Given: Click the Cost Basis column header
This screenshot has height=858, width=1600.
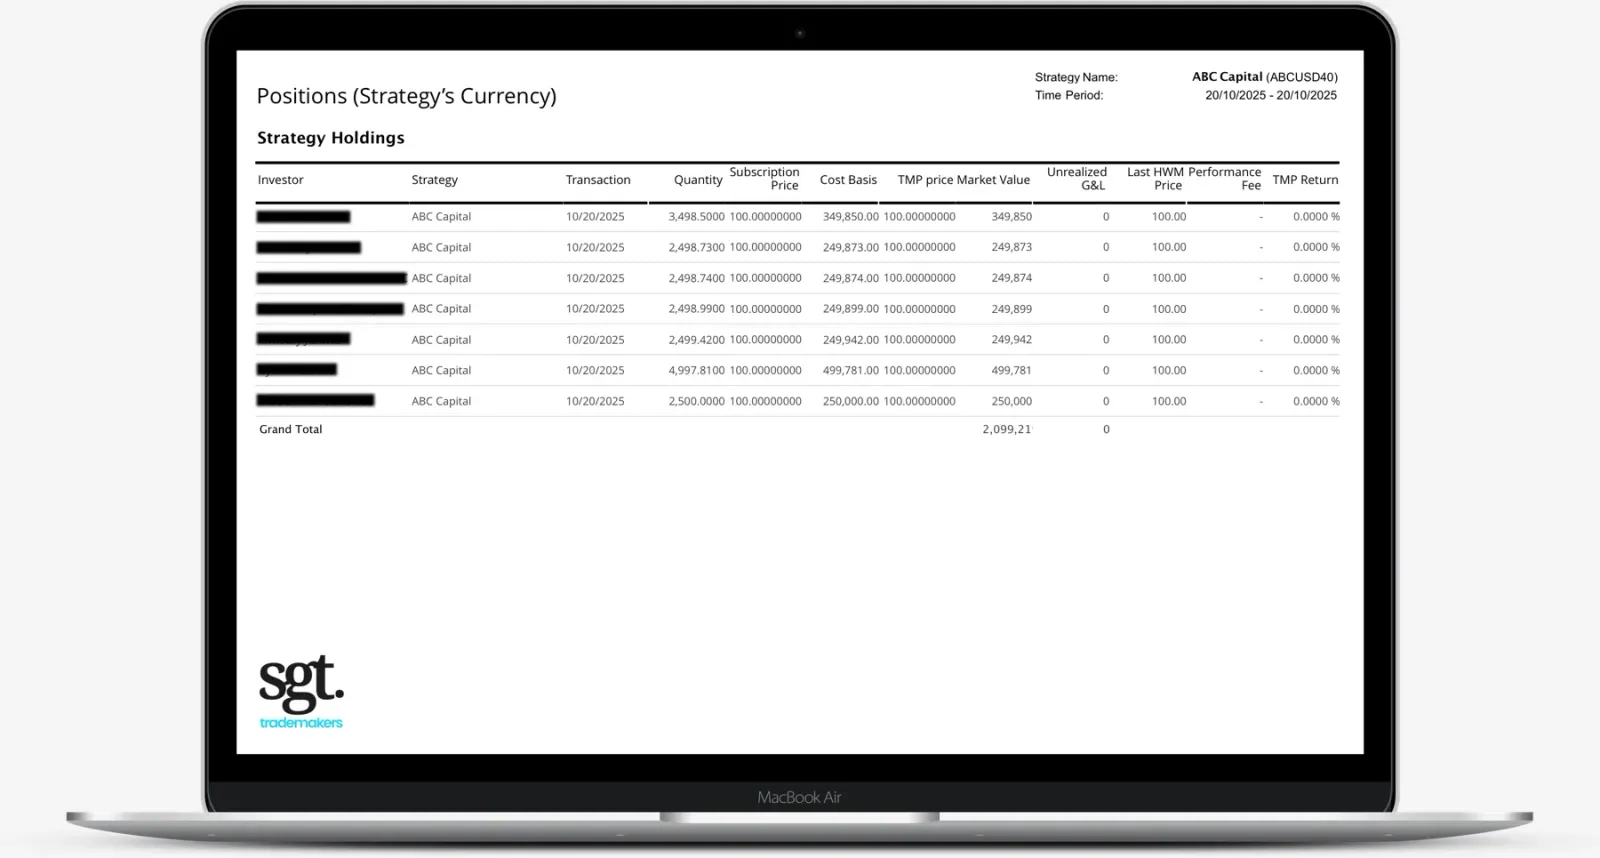Looking at the screenshot, I should (x=848, y=180).
